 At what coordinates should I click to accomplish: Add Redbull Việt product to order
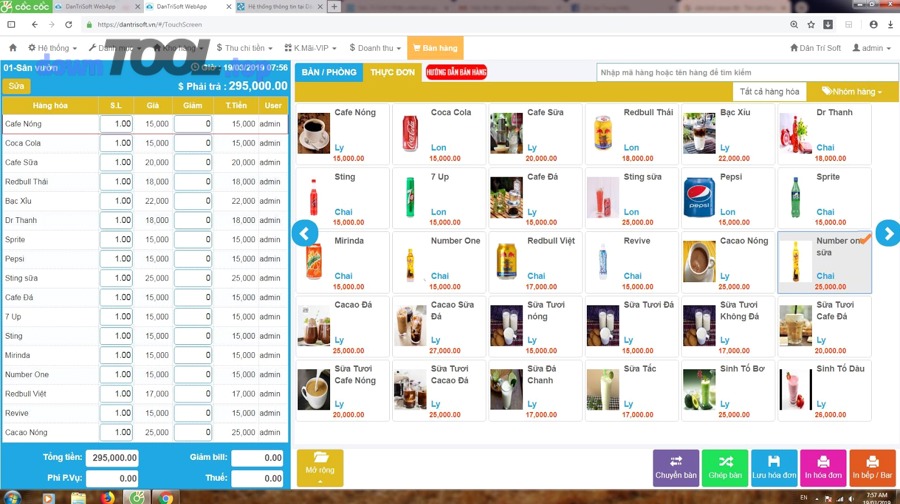(536, 262)
